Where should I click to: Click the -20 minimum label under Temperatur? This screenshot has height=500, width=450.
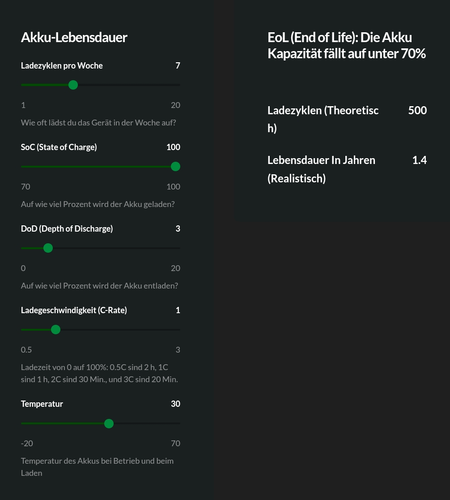tap(27, 443)
